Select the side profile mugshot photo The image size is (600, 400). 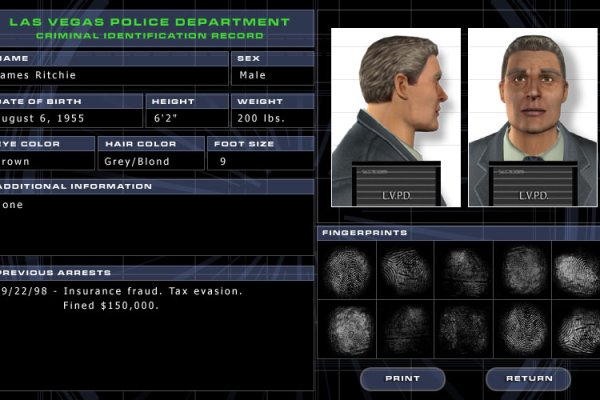[395, 117]
